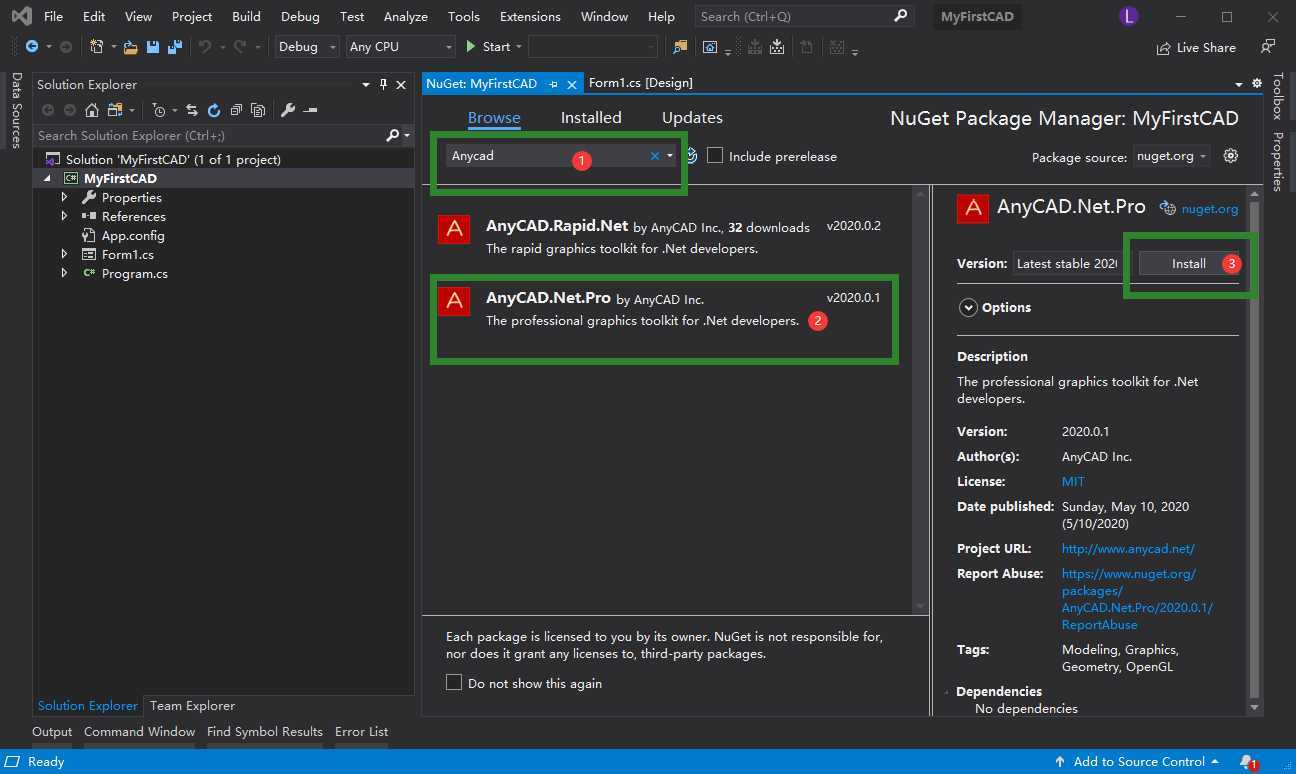Click the Home icon in Solution Explorer
The height and width of the screenshot is (774, 1296).
(x=92, y=110)
